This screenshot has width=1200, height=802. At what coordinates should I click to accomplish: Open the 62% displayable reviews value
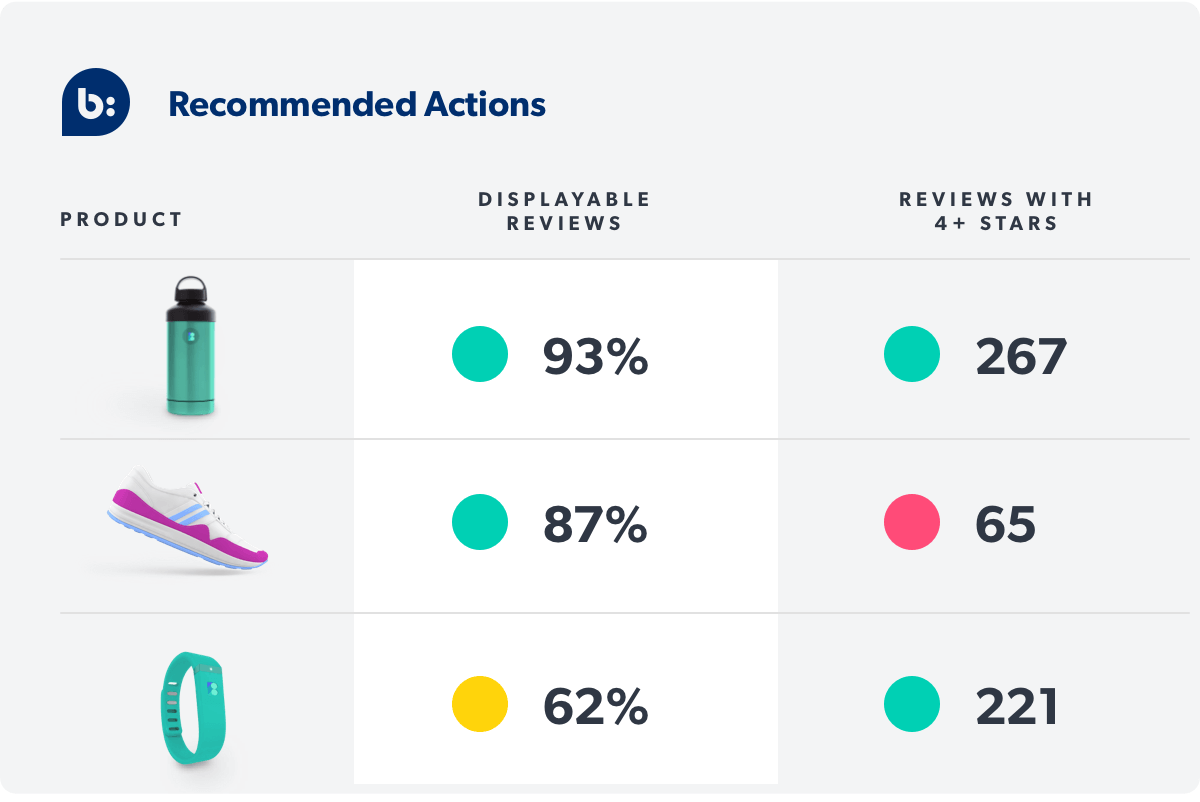click(596, 706)
